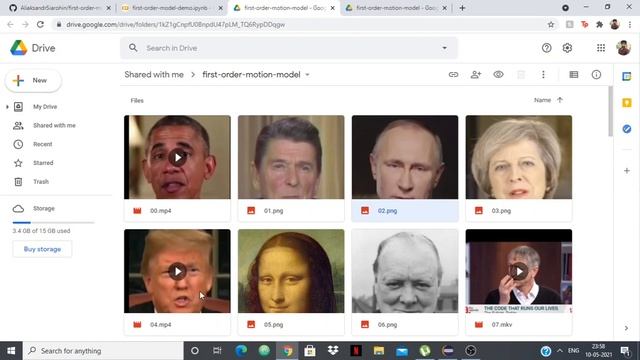Switch to list layout view
640x360 pixels.
click(x=573, y=75)
